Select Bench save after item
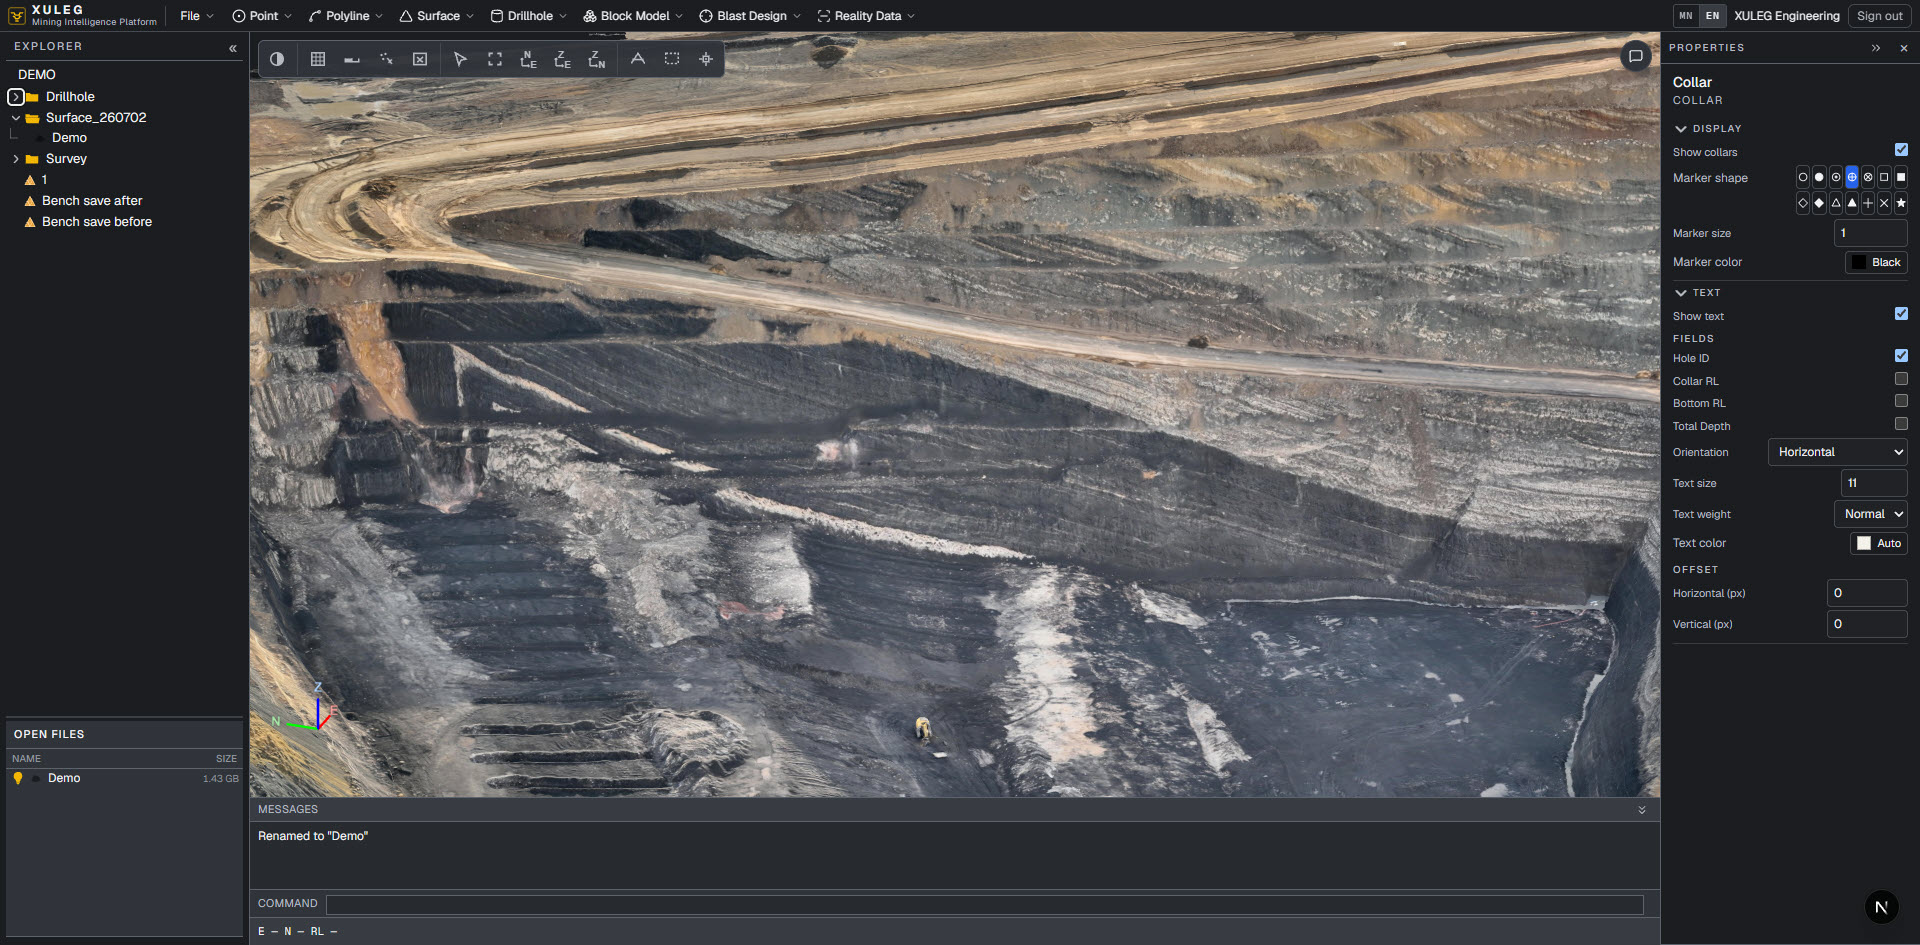The height and width of the screenshot is (945, 1920). pyautogui.click(x=92, y=201)
